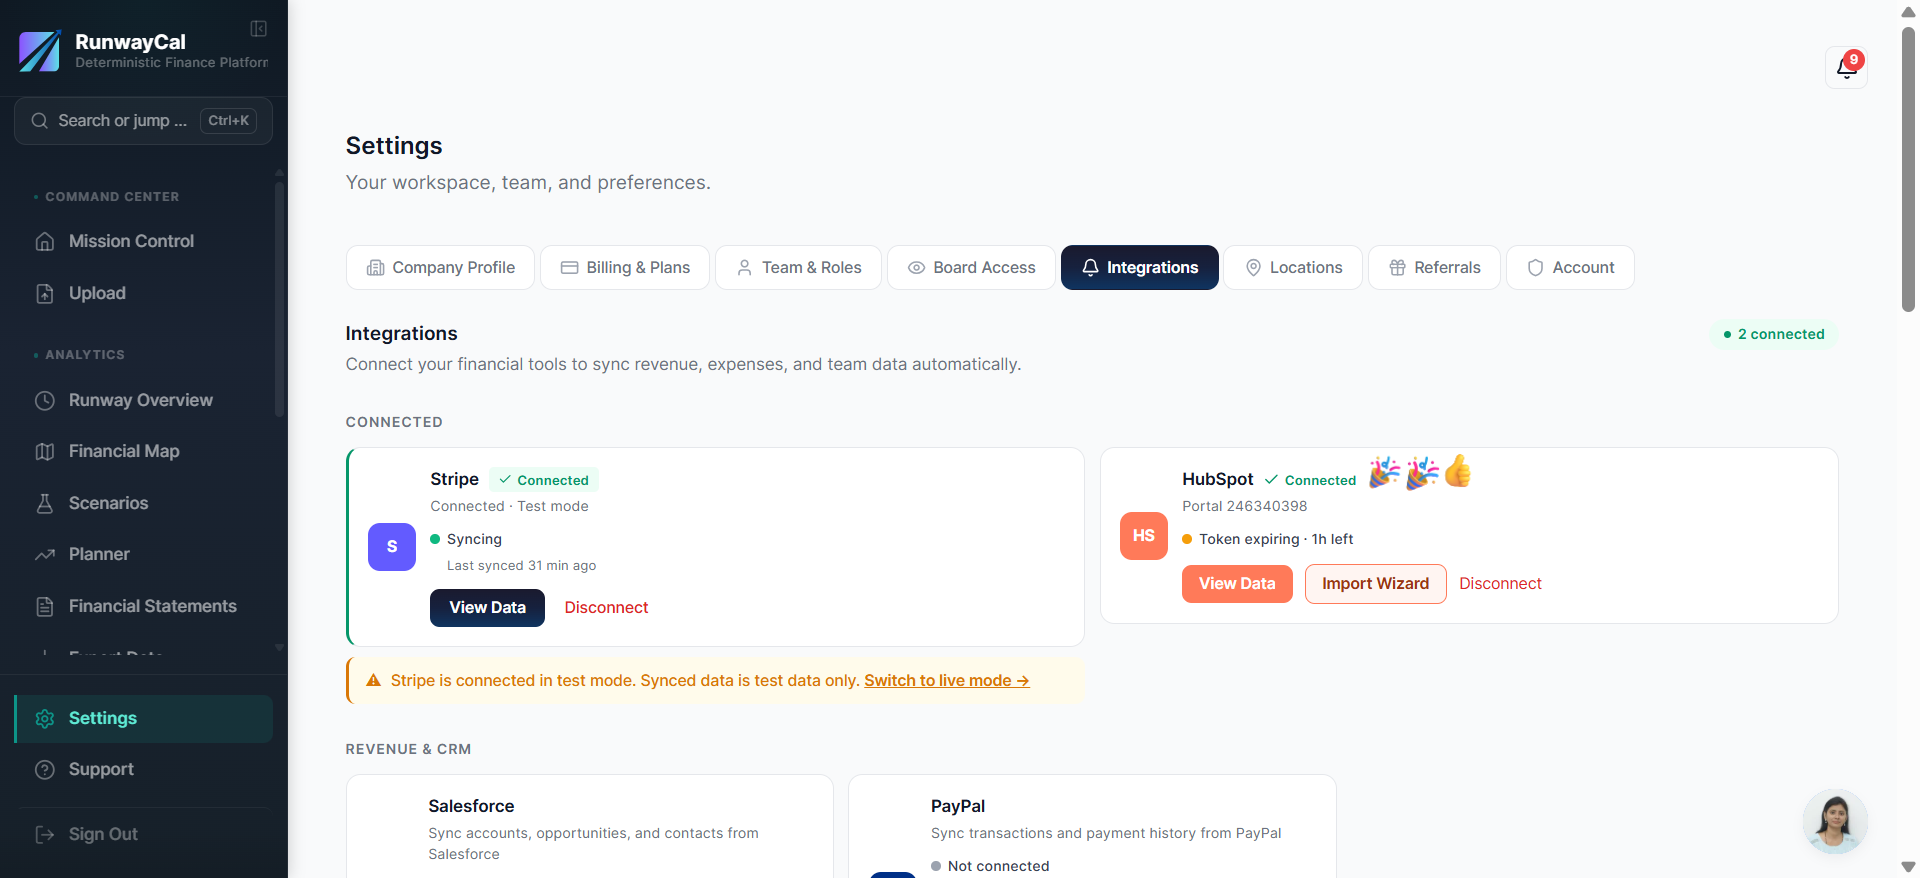Open Support page
This screenshot has height=878, width=1920.
(143, 770)
